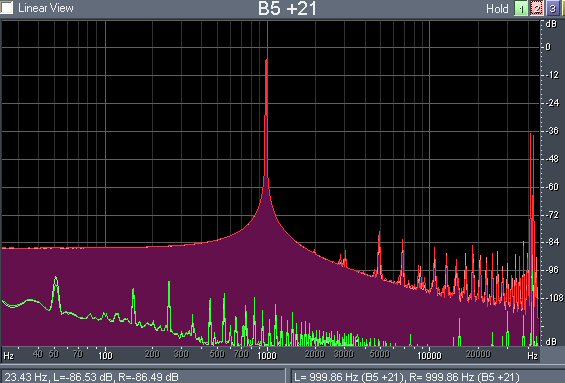Viewport: 565px width, 383px height.
Task: Click the 10000 label on frequency axis
Action: (429, 355)
